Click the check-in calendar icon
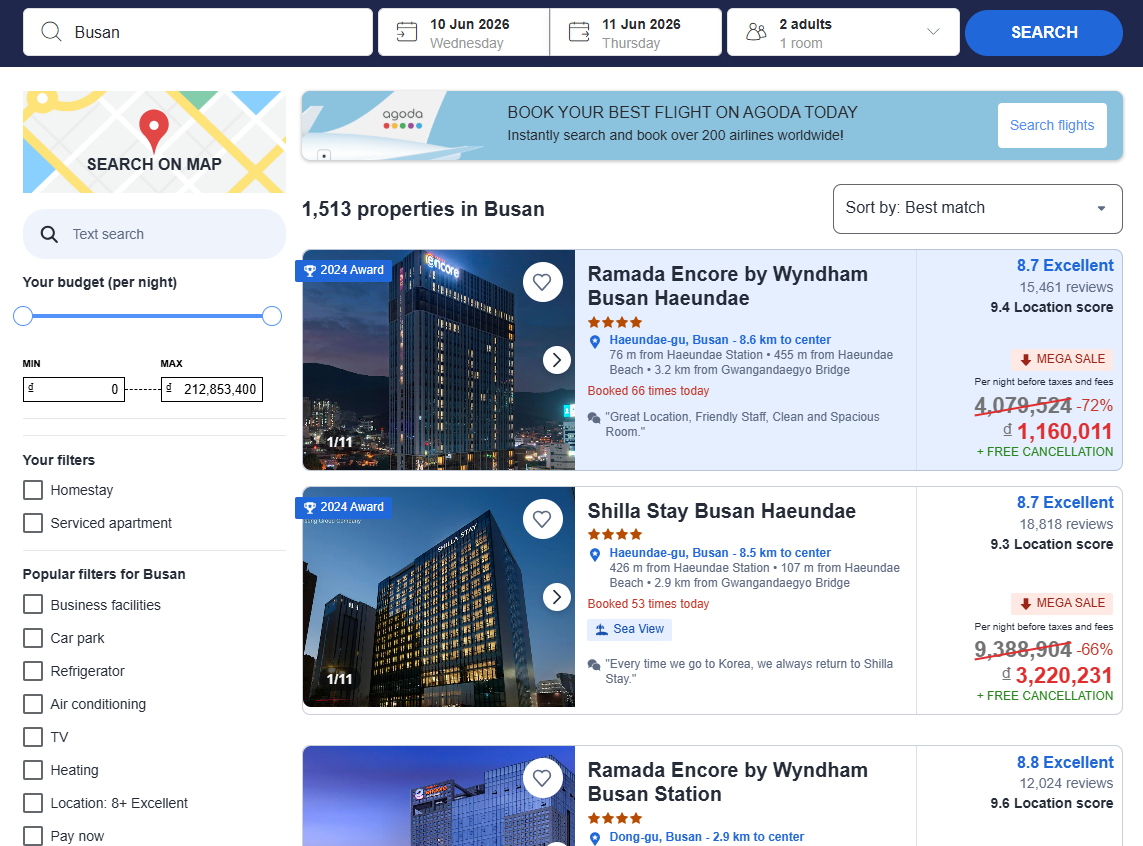Image resolution: width=1143 pixels, height=846 pixels. 407,32
